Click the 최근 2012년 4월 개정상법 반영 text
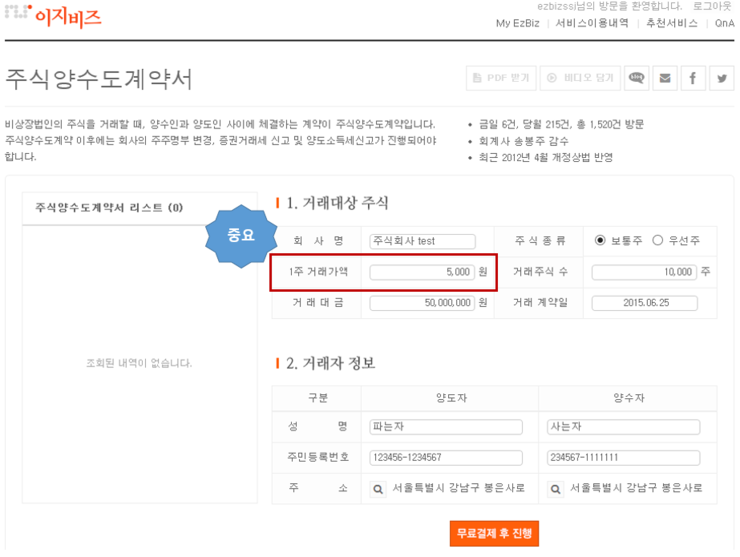This screenshot has height=557, width=740. tap(546, 157)
